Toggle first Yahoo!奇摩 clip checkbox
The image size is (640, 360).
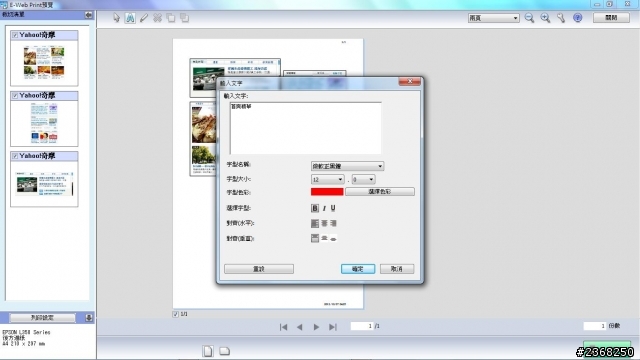(15, 35)
